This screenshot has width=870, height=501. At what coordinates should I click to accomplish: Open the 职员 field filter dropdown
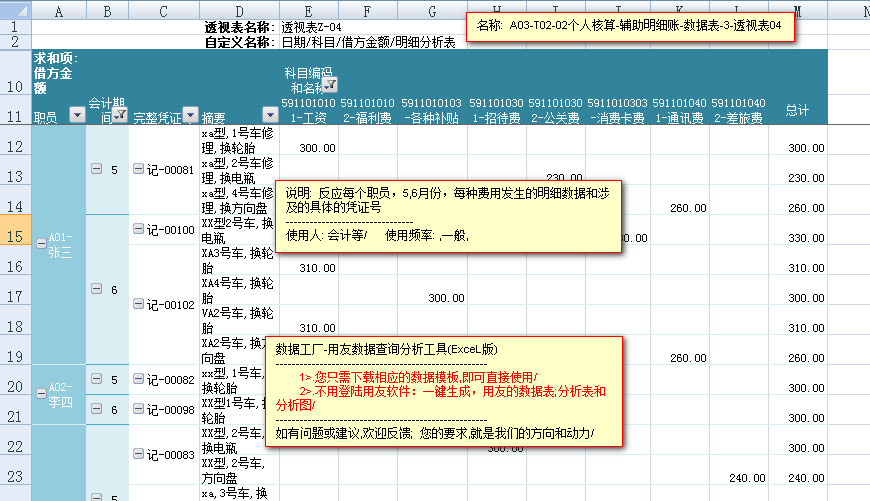coord(77,116)
